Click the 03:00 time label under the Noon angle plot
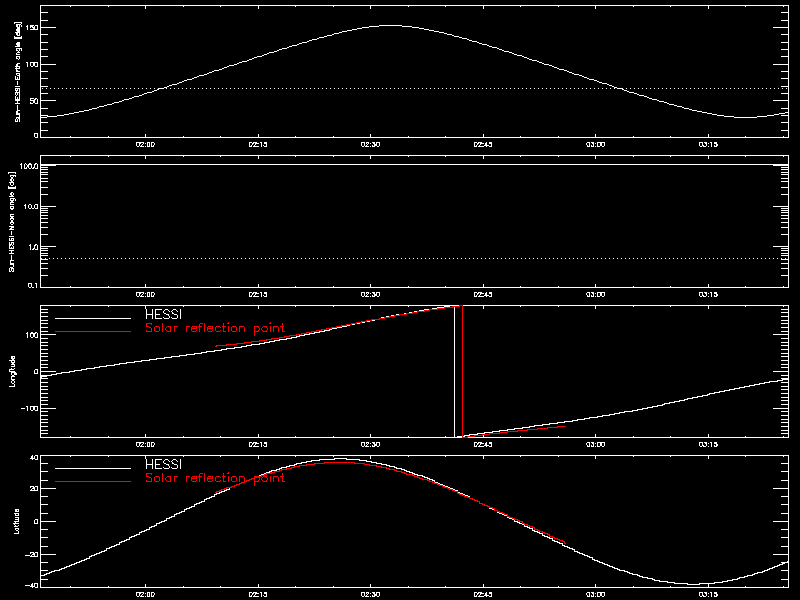The image size is (800, 600). click(595, 294)
